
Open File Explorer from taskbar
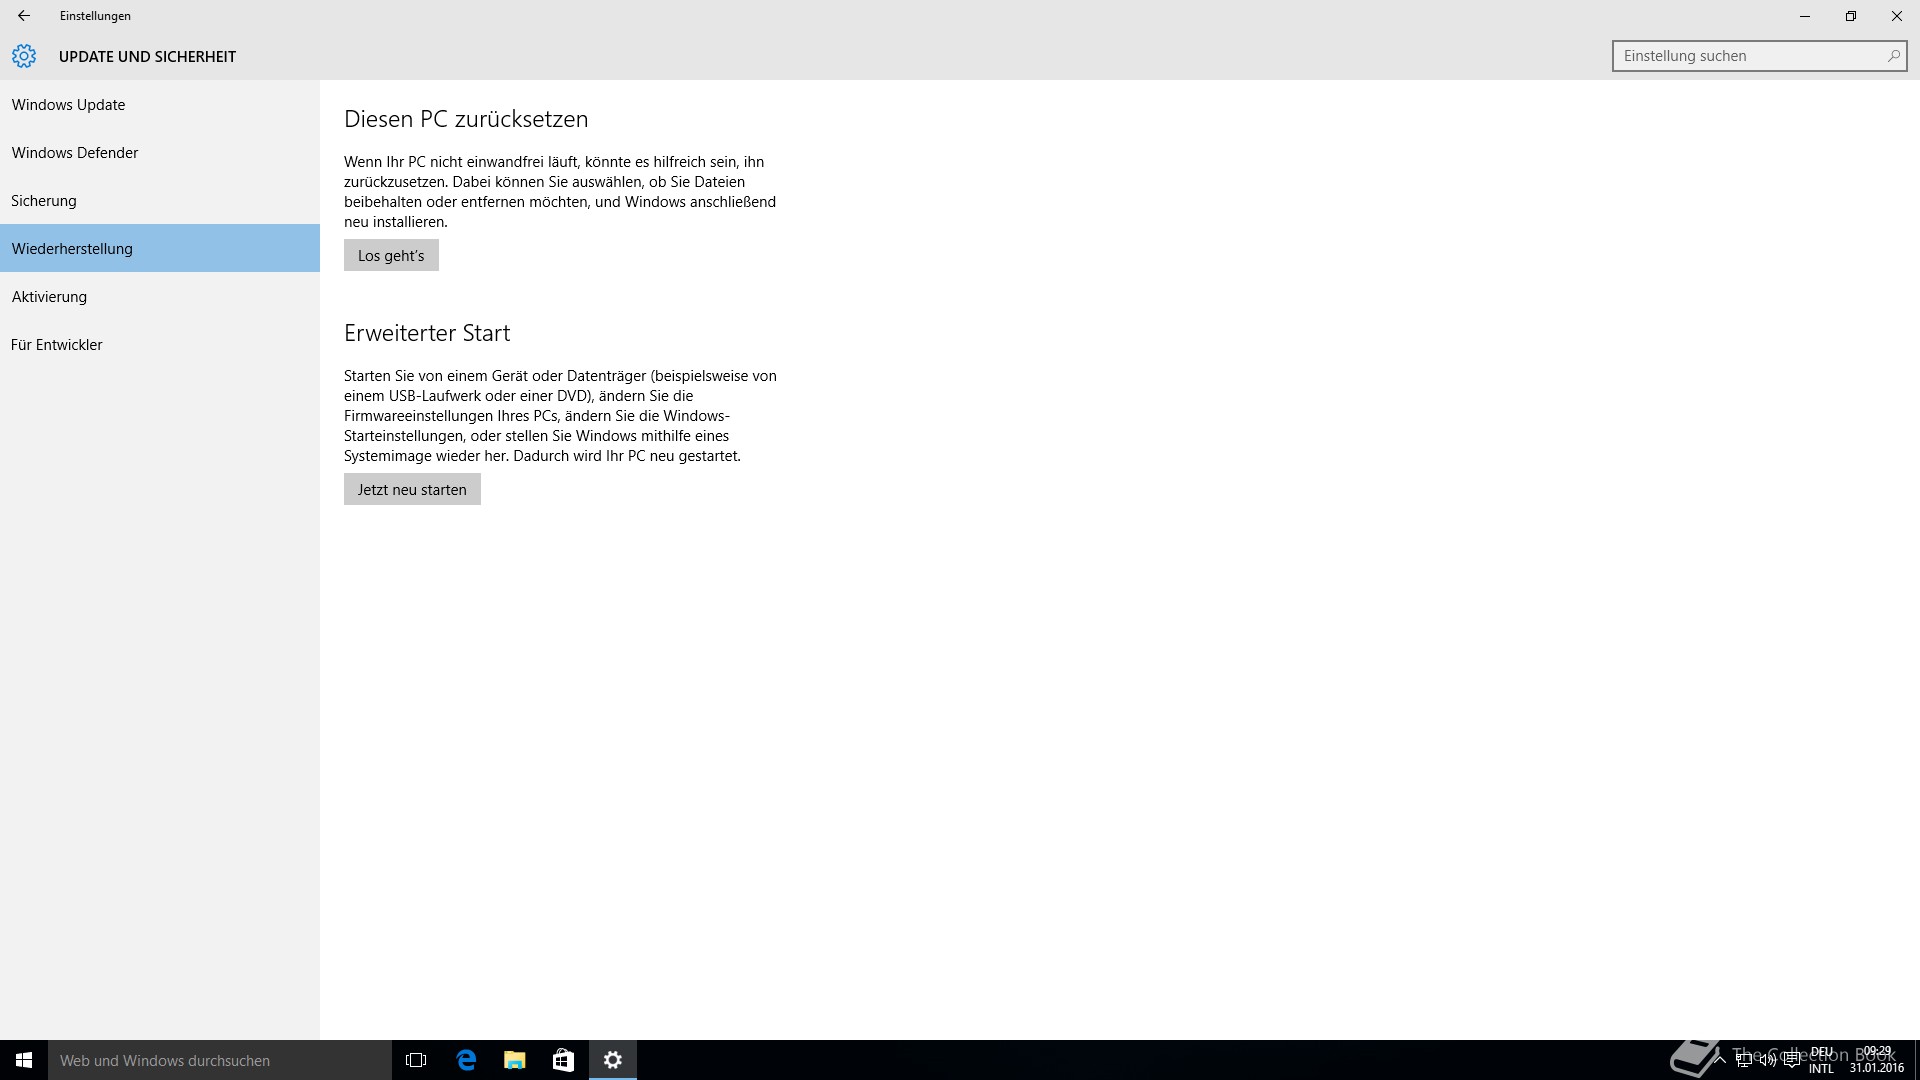(x=515, y=1060)
